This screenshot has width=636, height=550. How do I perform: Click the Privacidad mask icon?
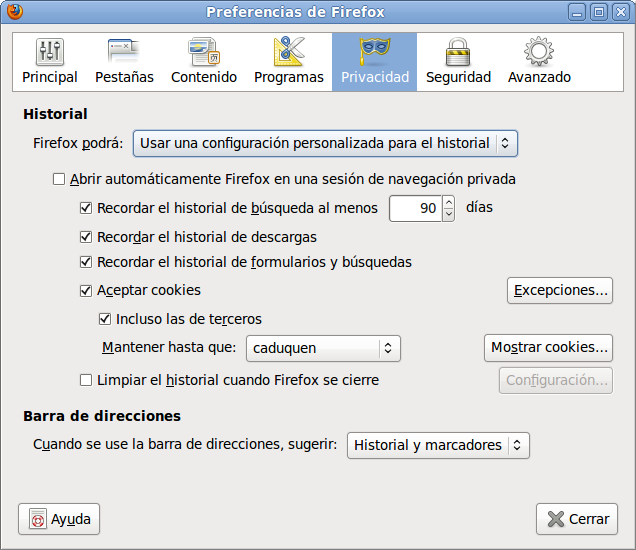pos(375,51)
